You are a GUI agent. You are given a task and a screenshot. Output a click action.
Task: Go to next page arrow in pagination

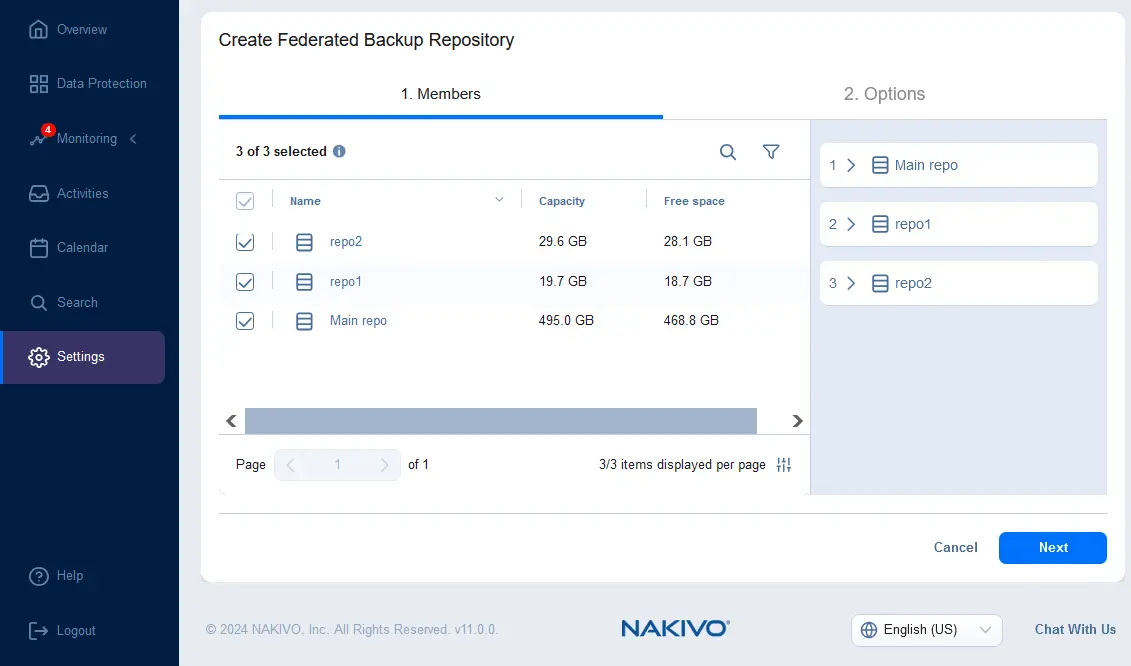pyautogui.click(x=384, y=465)
